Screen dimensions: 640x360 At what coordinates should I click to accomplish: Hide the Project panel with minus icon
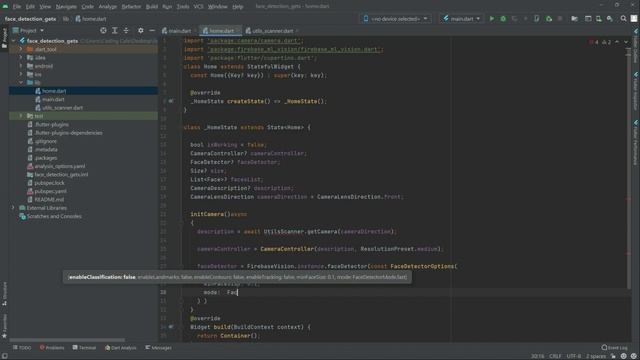click(152, 31)
